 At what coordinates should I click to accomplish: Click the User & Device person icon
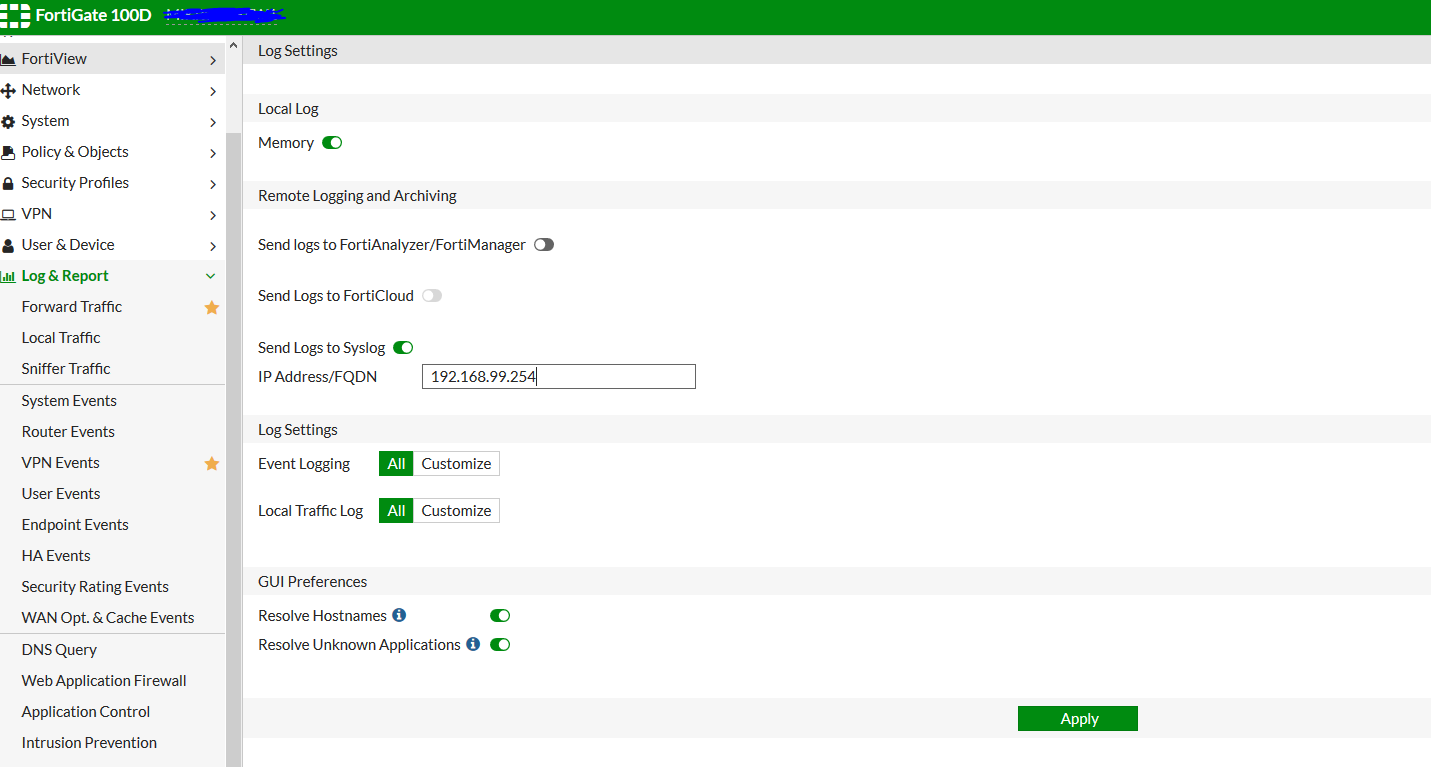(8, 246)
